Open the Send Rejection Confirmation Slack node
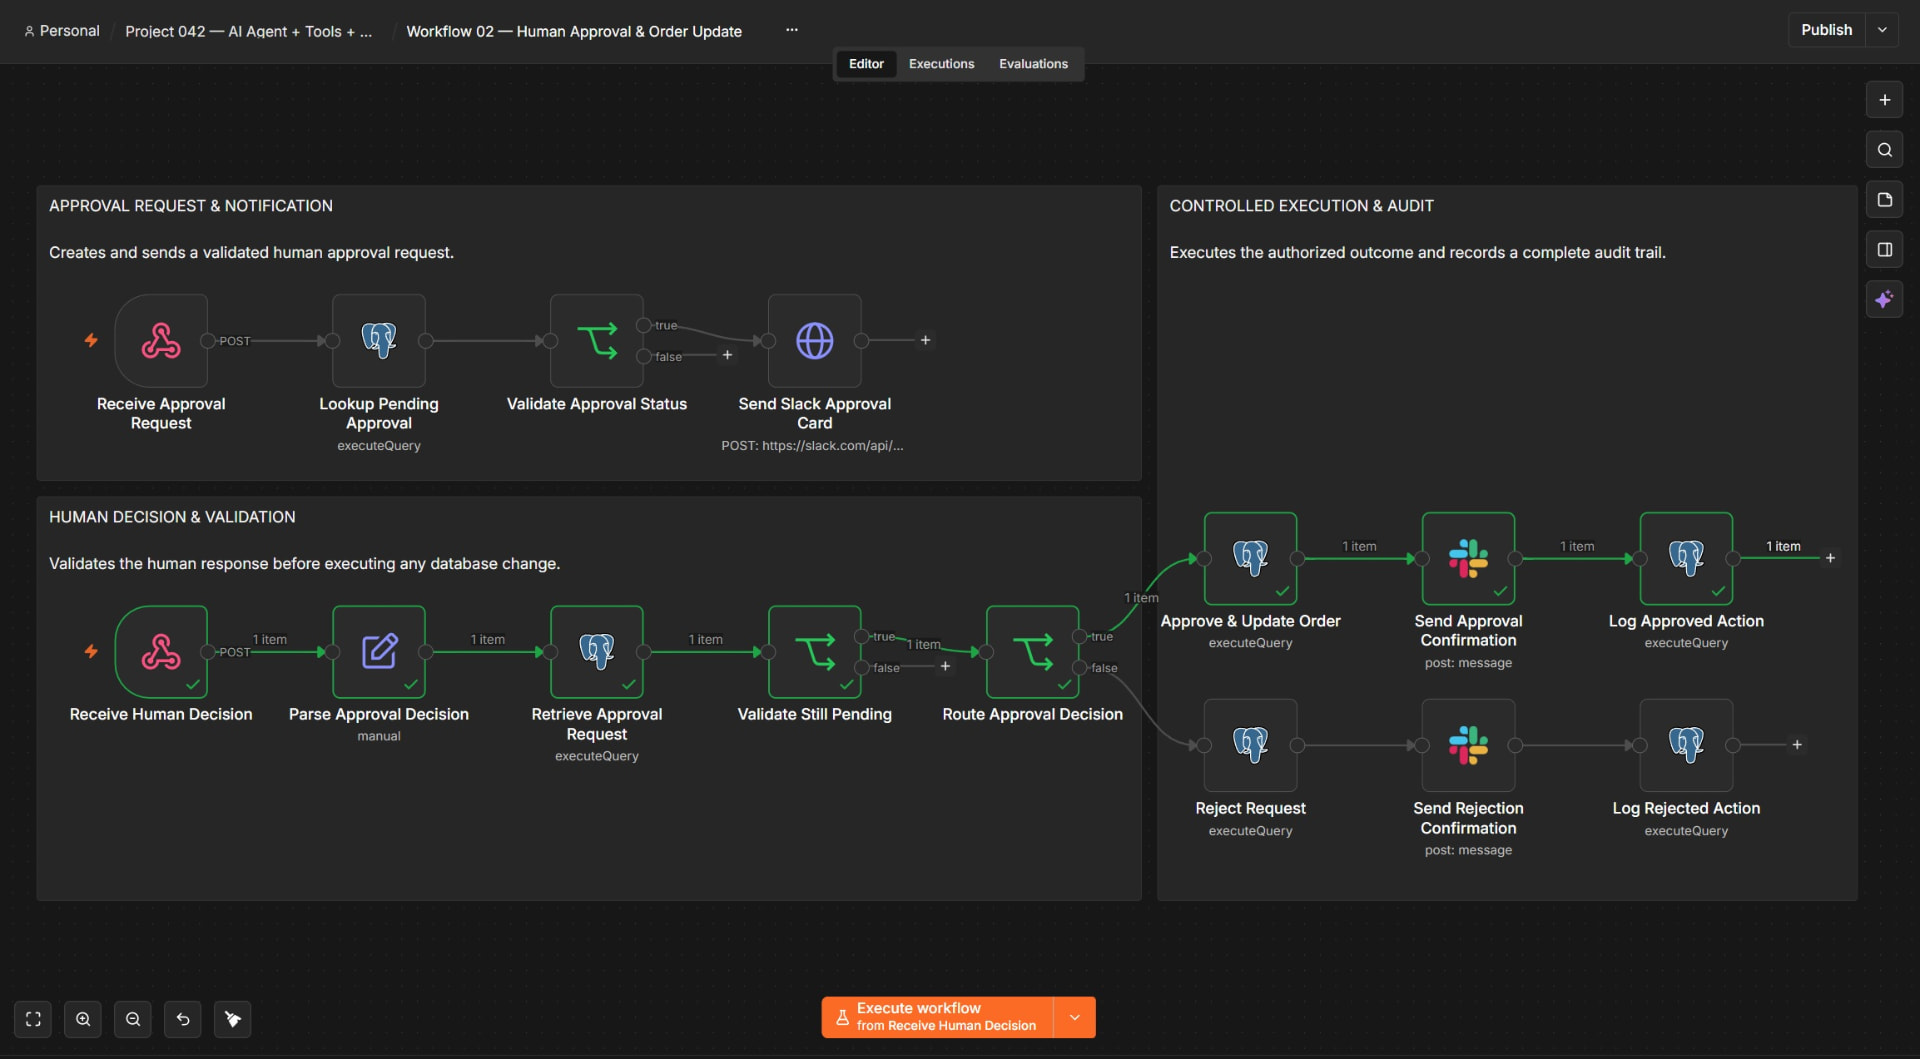The image size is (1920, 1059). pyautogui.click(x=1469, y=745)
